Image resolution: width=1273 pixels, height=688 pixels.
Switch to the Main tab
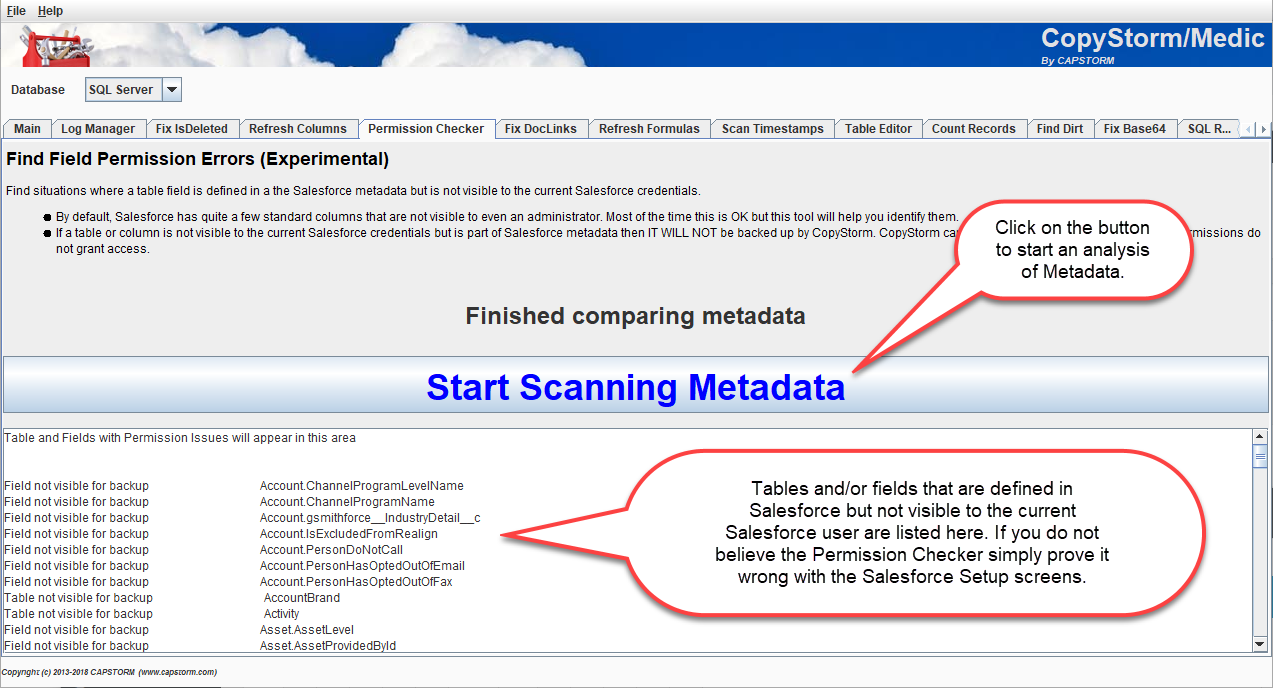28,129
